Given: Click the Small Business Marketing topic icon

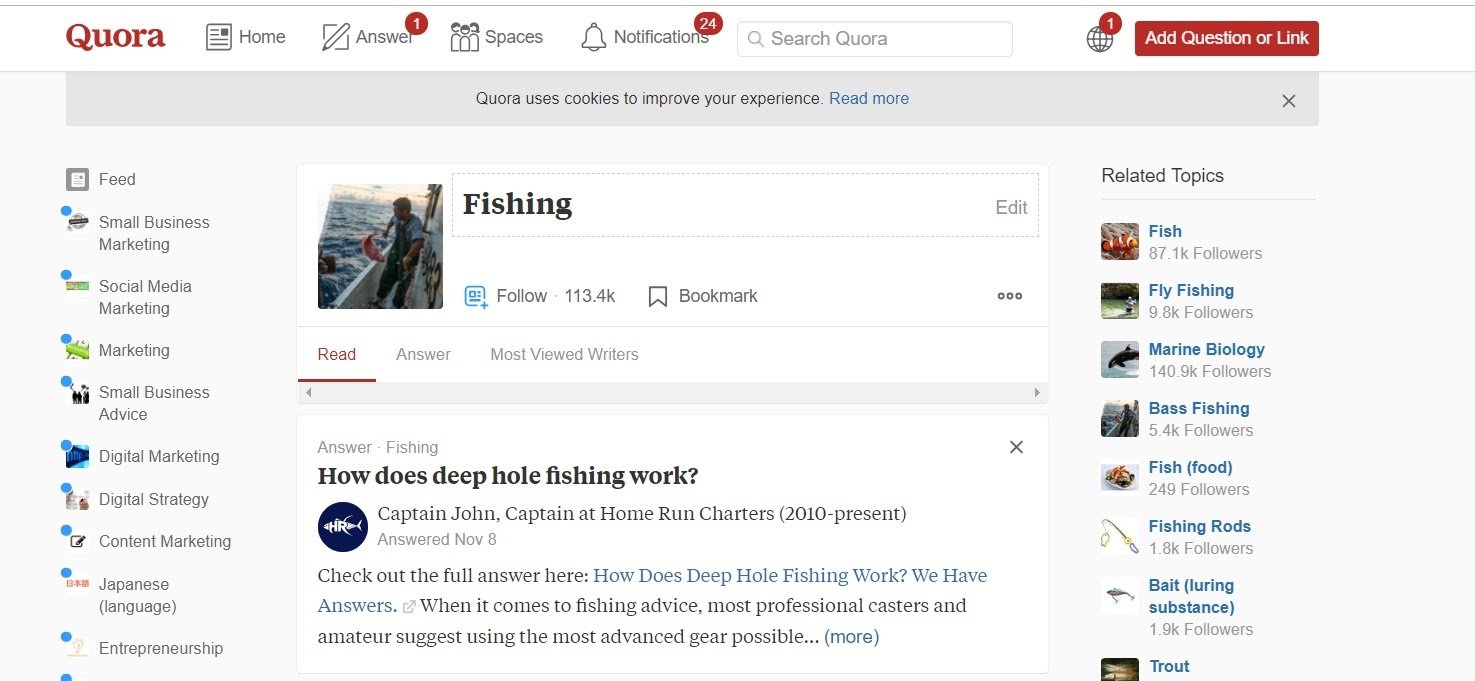Looking at the screenshot, I should pyautogui.click(x=78, y=222).
